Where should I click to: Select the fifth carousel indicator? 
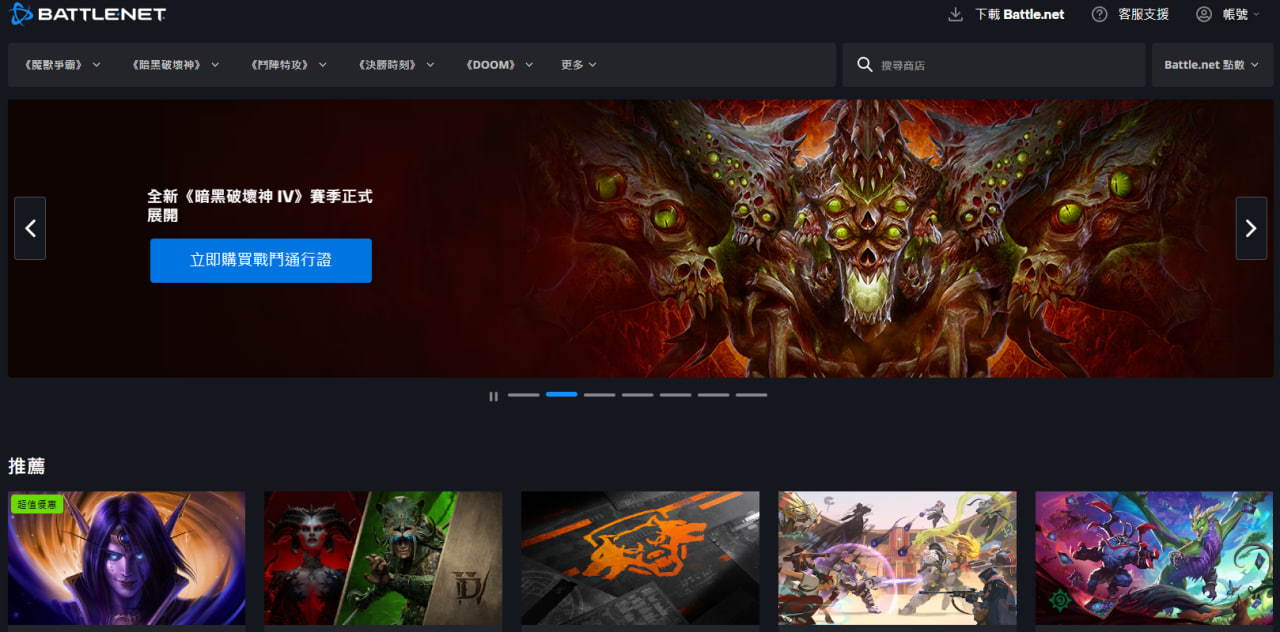click(675, 395)
